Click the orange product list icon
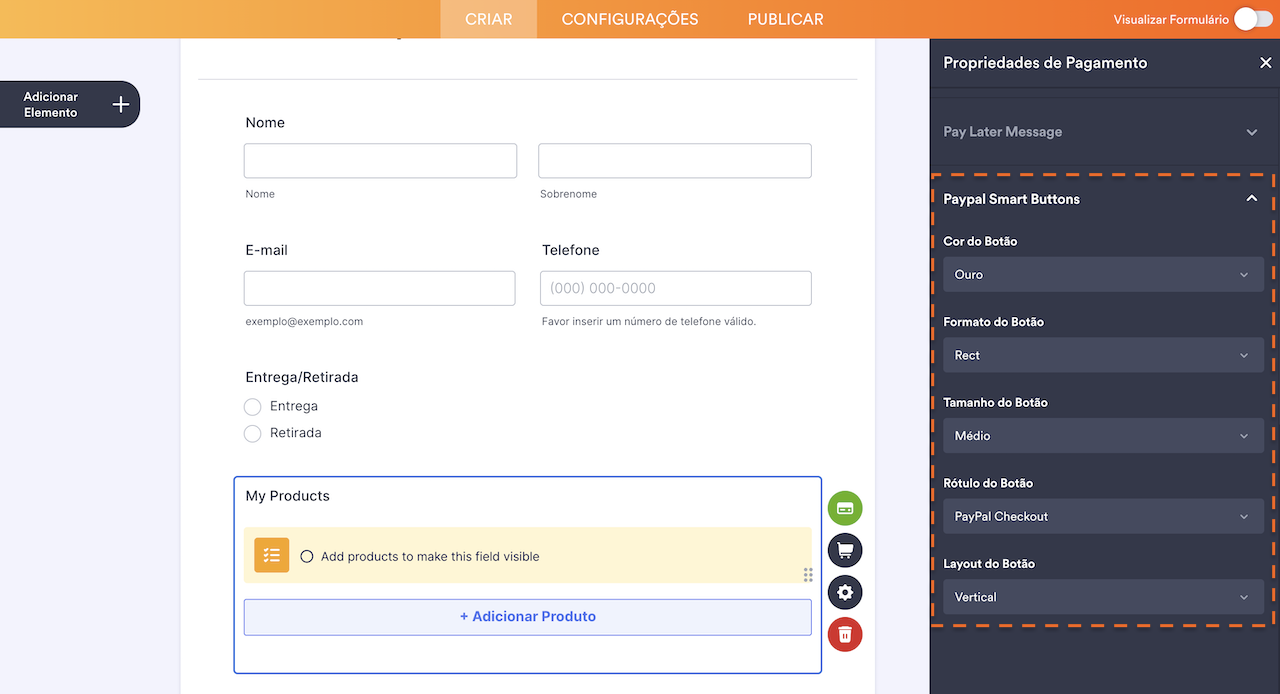Image resolution: width=1280 pixels, height=694 pixels. [270, 554]
